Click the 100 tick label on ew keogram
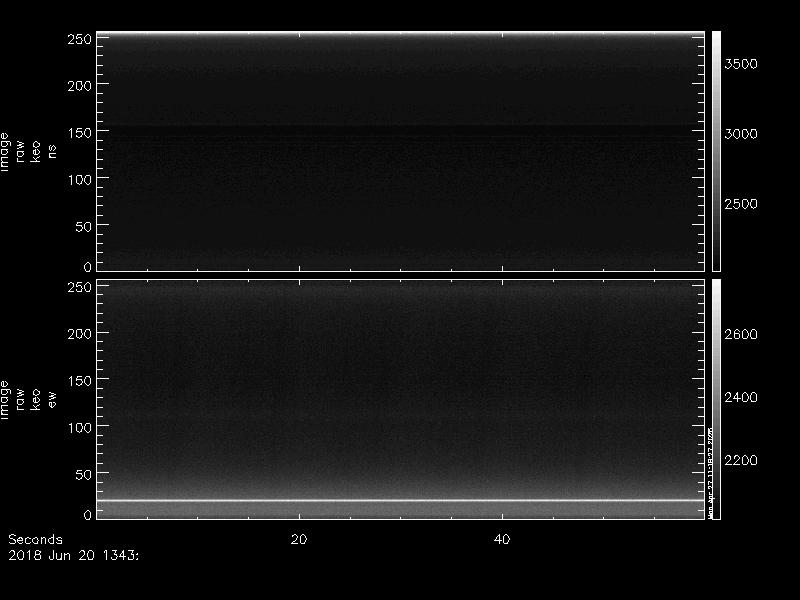 pos(80,428)
